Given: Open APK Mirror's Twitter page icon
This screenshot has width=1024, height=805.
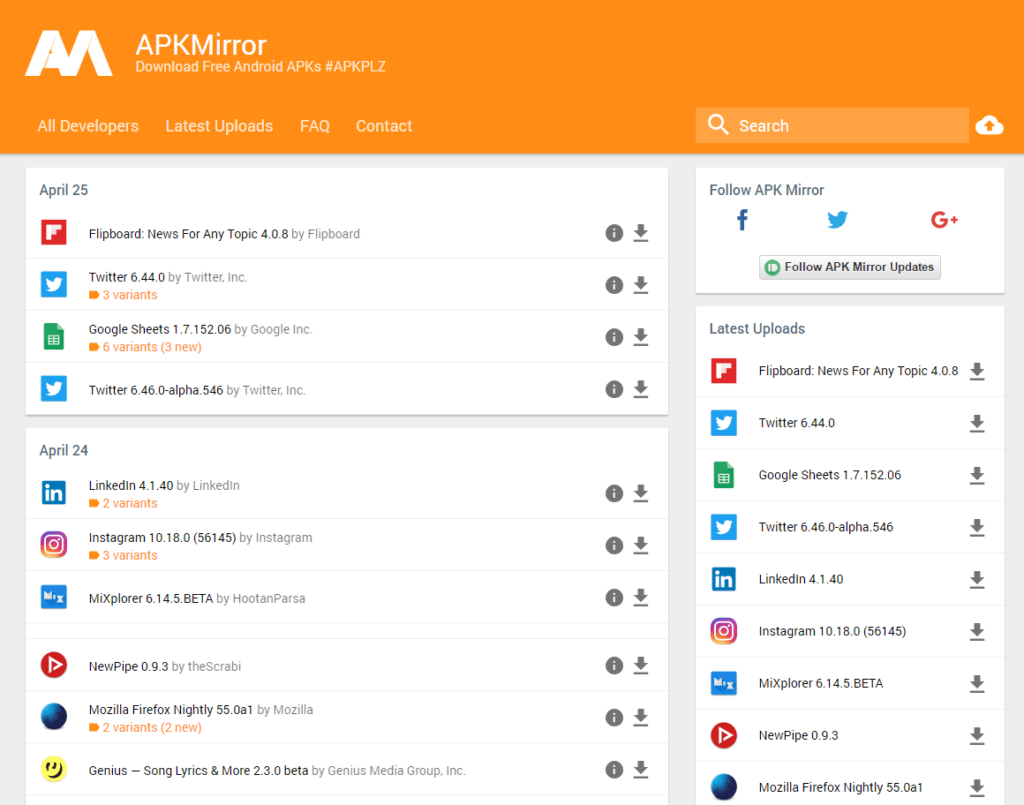Looking at the screenshot, I should coord(837,220).
